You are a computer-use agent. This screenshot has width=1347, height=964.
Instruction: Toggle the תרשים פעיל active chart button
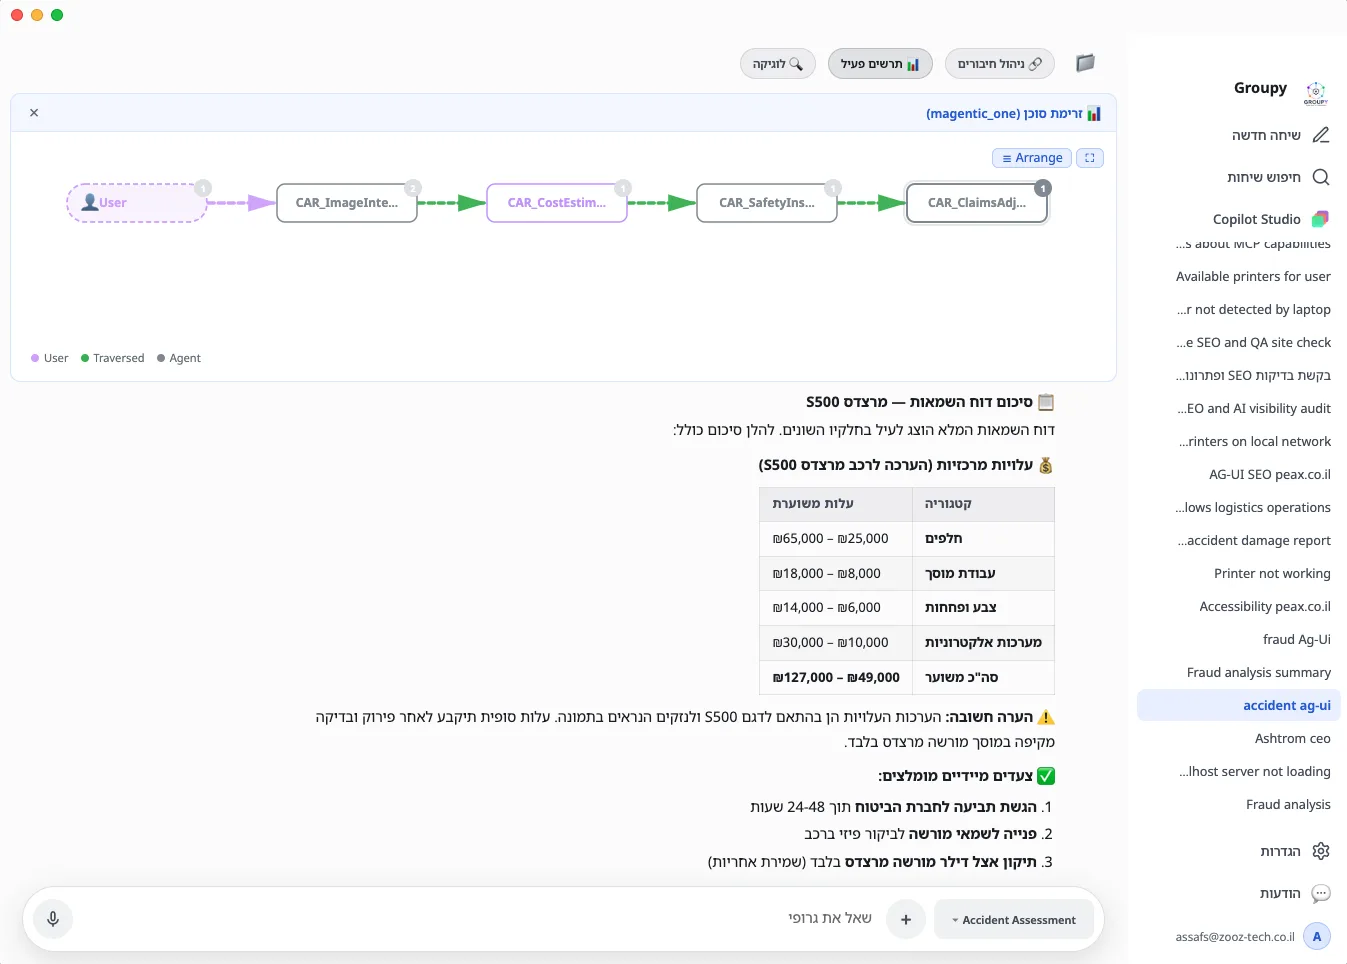click(x=880, y=64)
